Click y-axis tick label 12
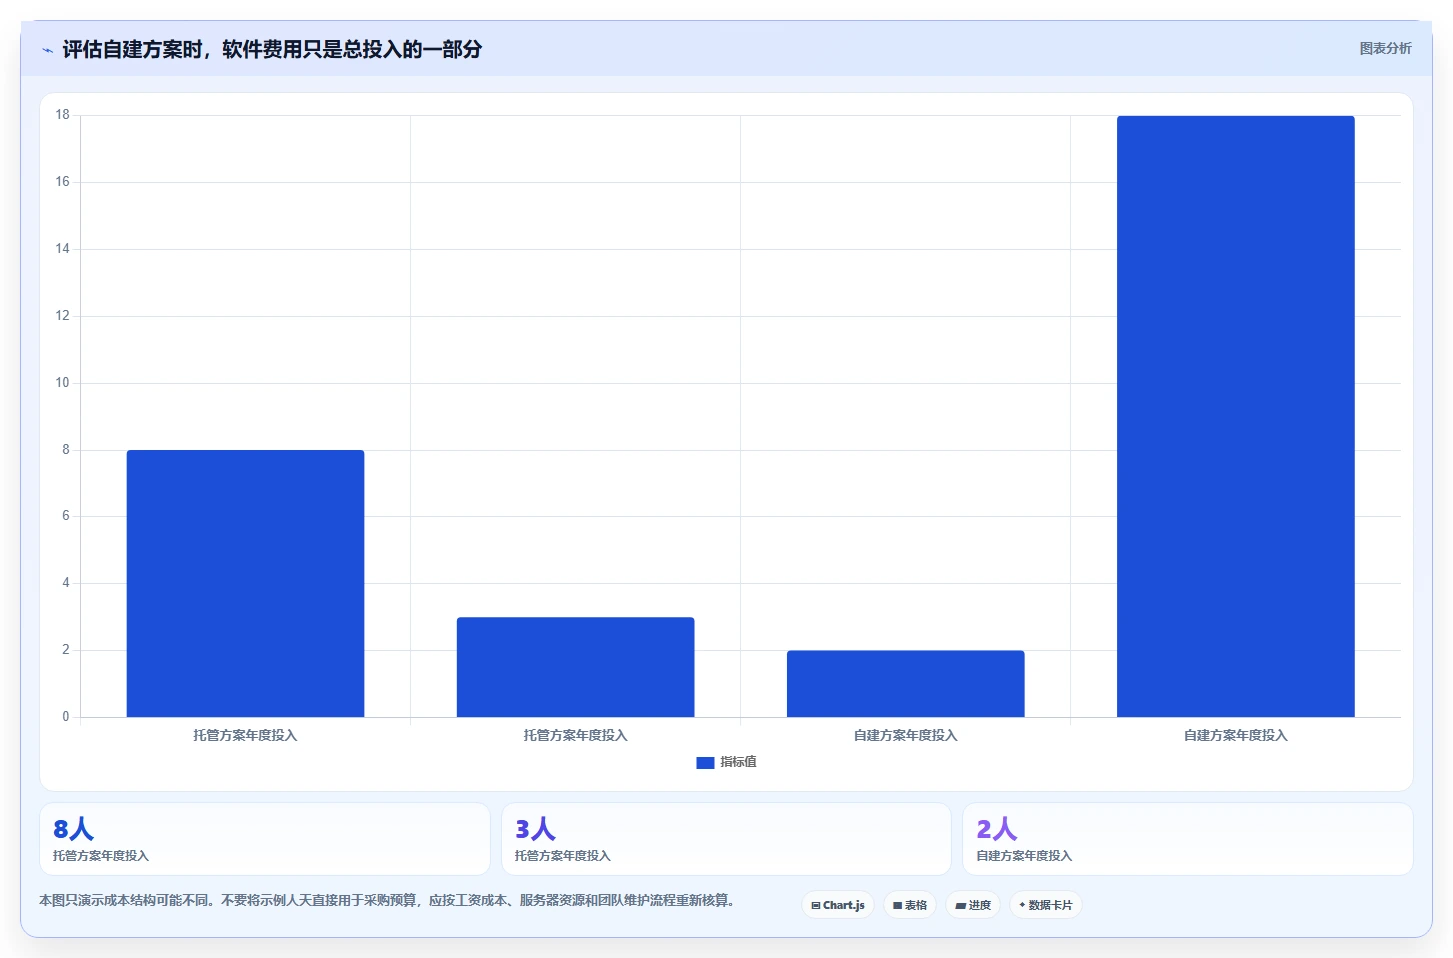 point(62,316)
